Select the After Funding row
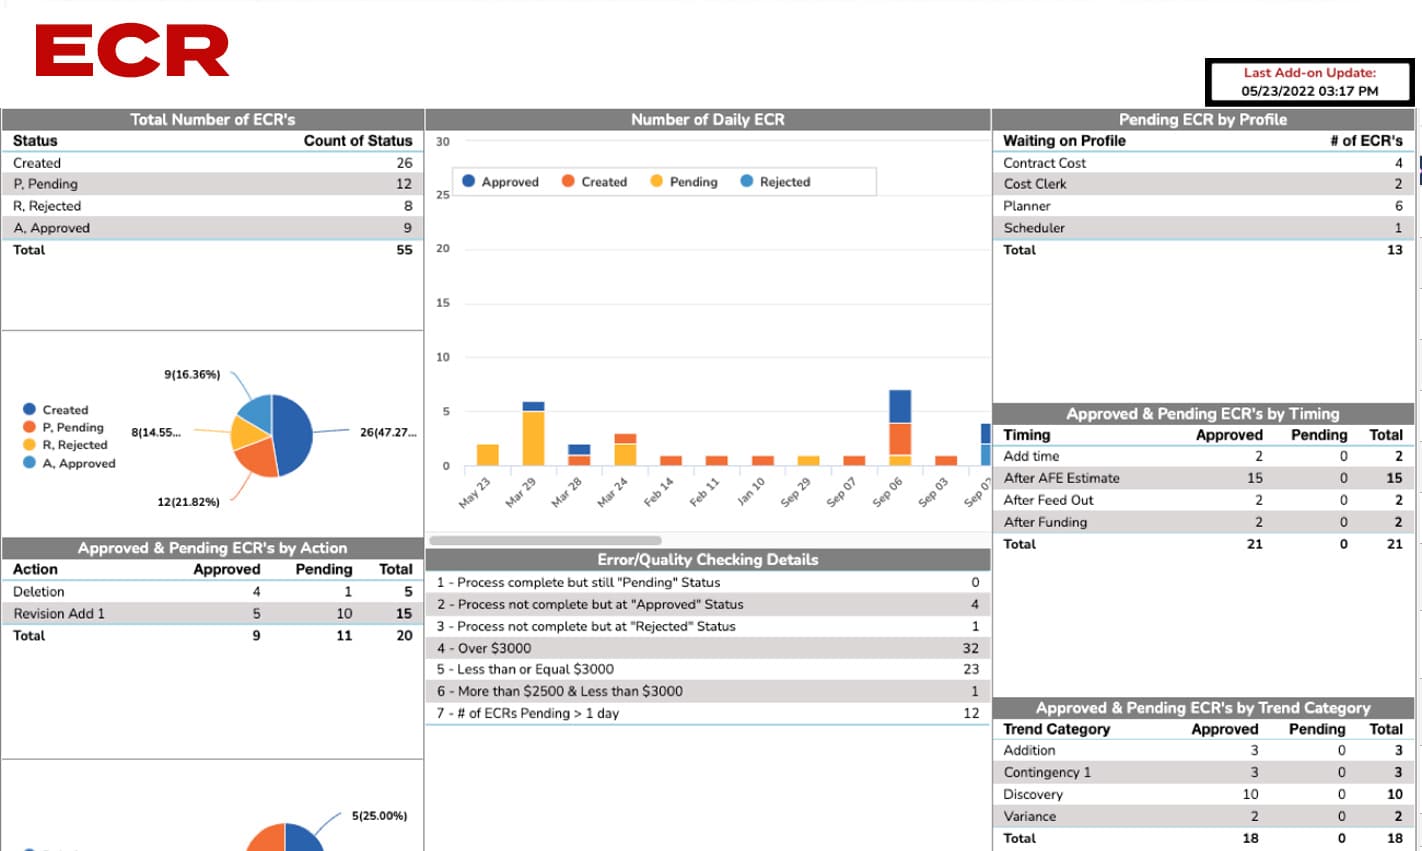Image resolution: width=1422 pixels, height=851 pixels. (1203, 522)
